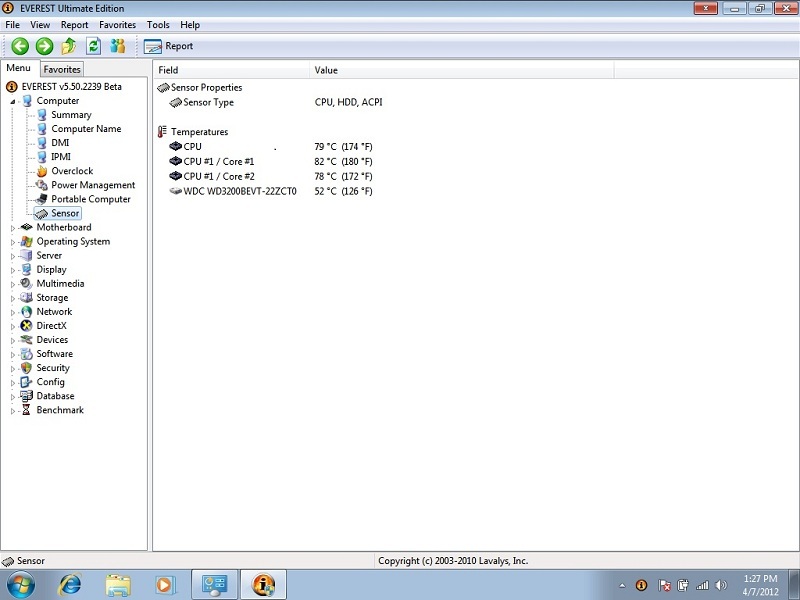
Task: Select the Power Management icon
Action: 42,185
